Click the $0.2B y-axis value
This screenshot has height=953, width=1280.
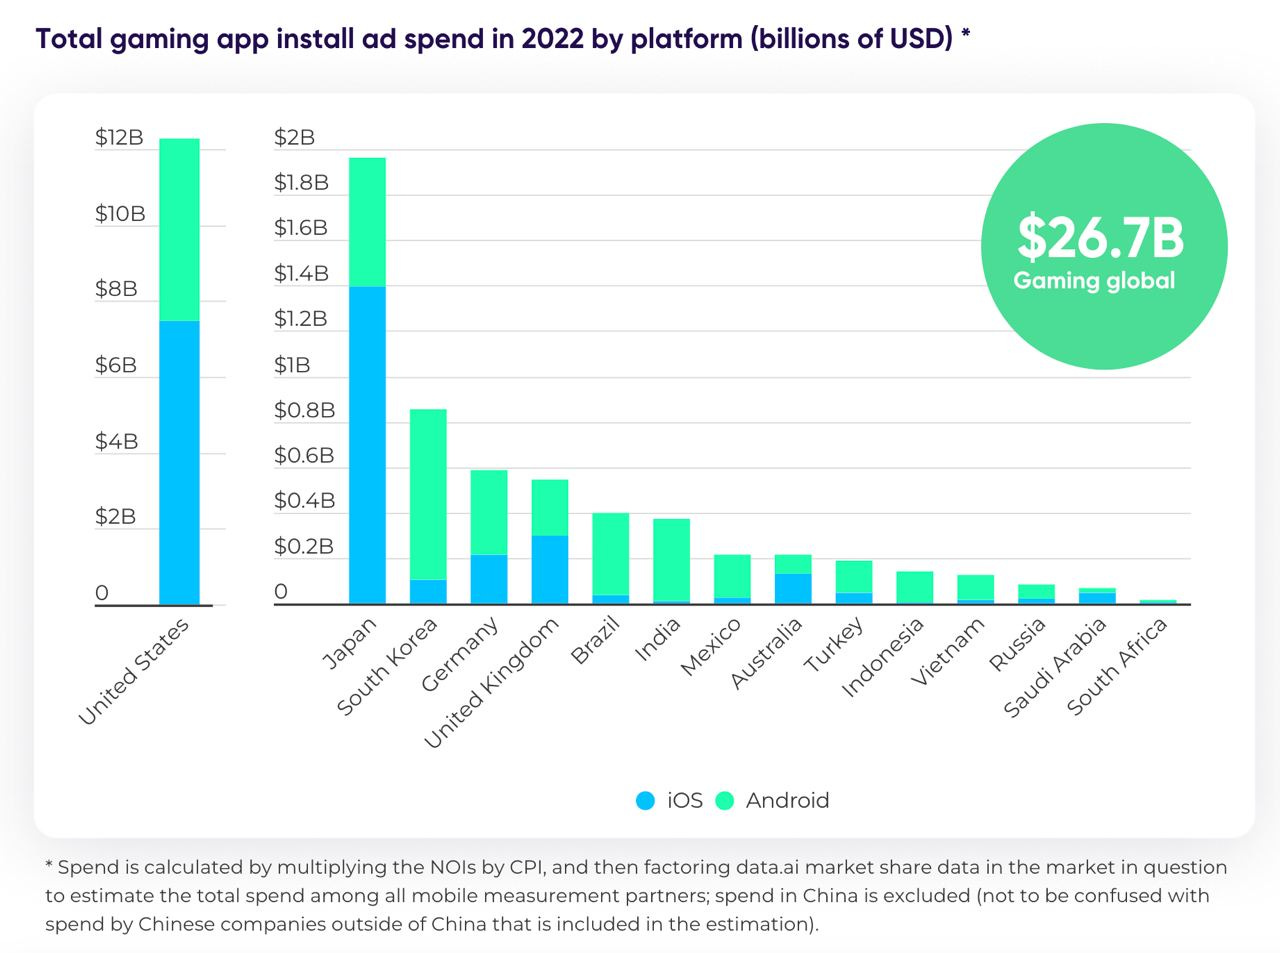[x=304, y=547]
